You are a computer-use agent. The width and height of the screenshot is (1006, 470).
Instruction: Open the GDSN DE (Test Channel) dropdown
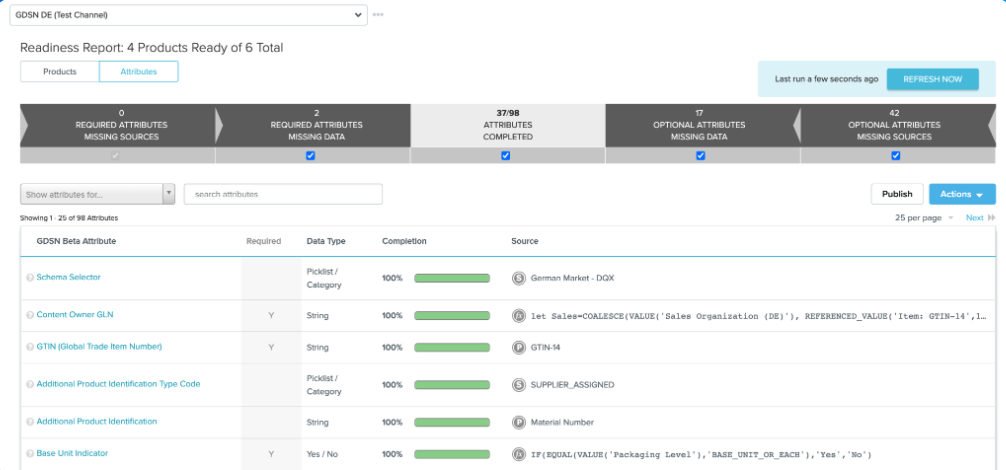click(189, 15)
